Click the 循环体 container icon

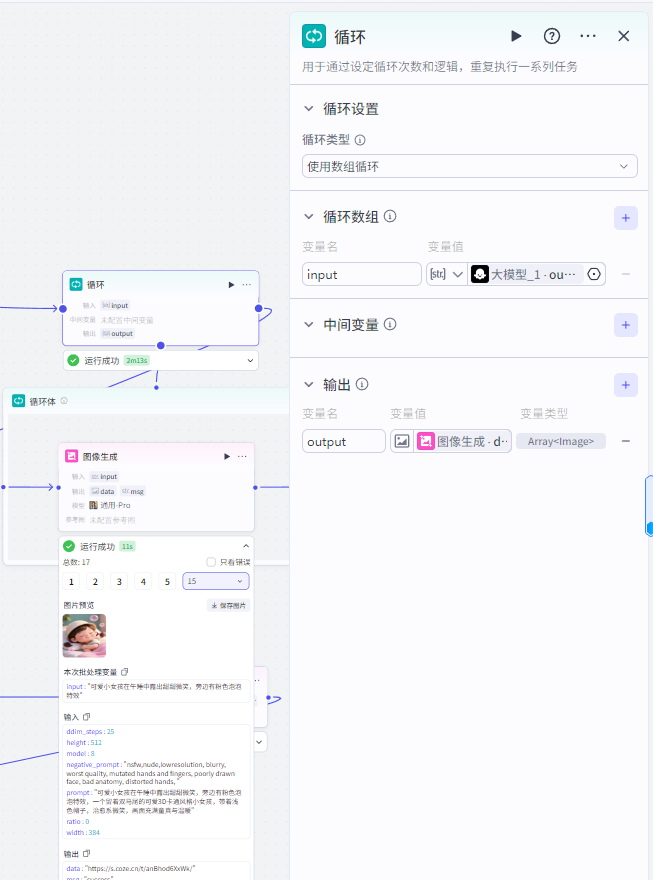point(19,401)
